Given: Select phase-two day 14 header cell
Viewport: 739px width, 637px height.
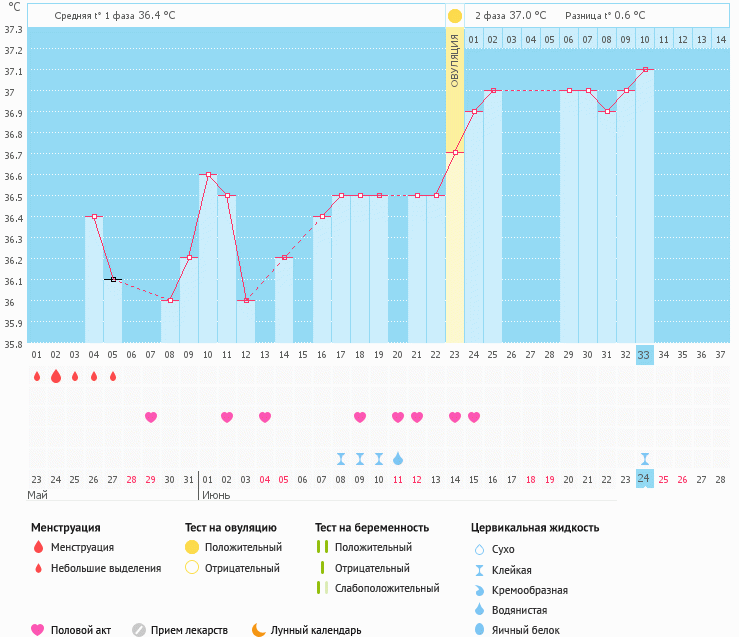Looking at the screenshot, I should [x=720, y=39].
